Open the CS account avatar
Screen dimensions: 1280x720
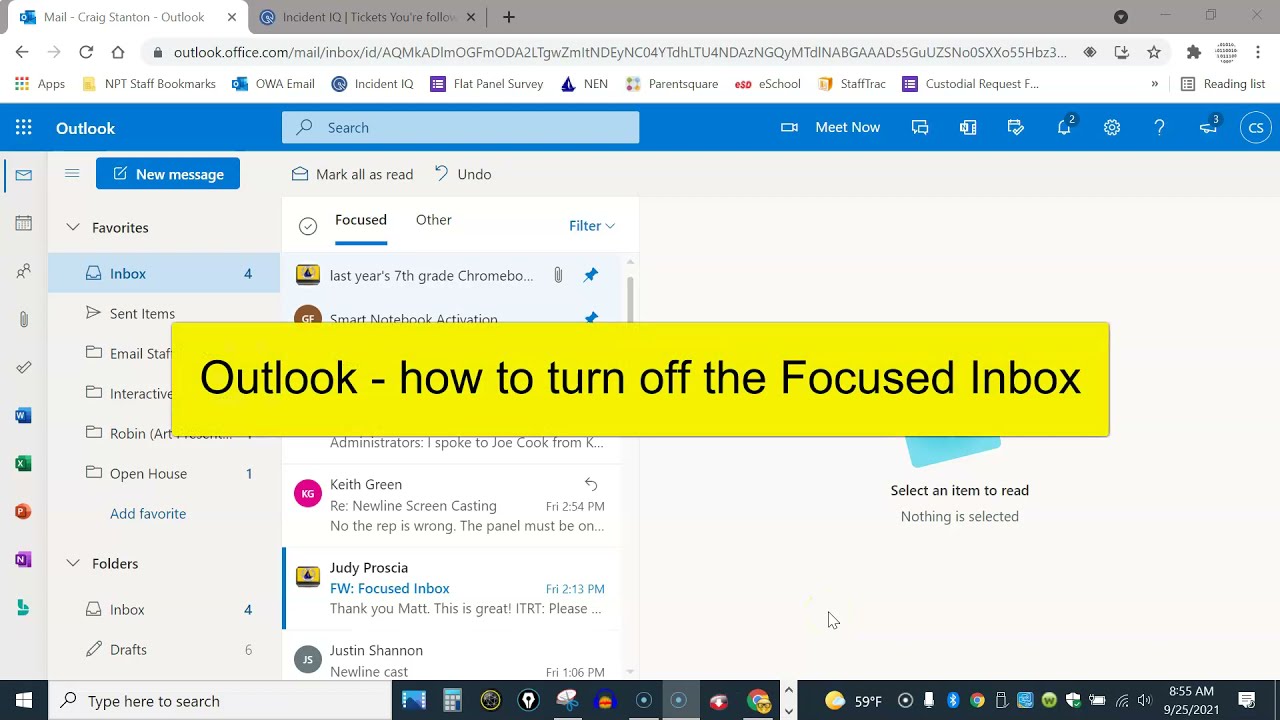[1256, 128]
